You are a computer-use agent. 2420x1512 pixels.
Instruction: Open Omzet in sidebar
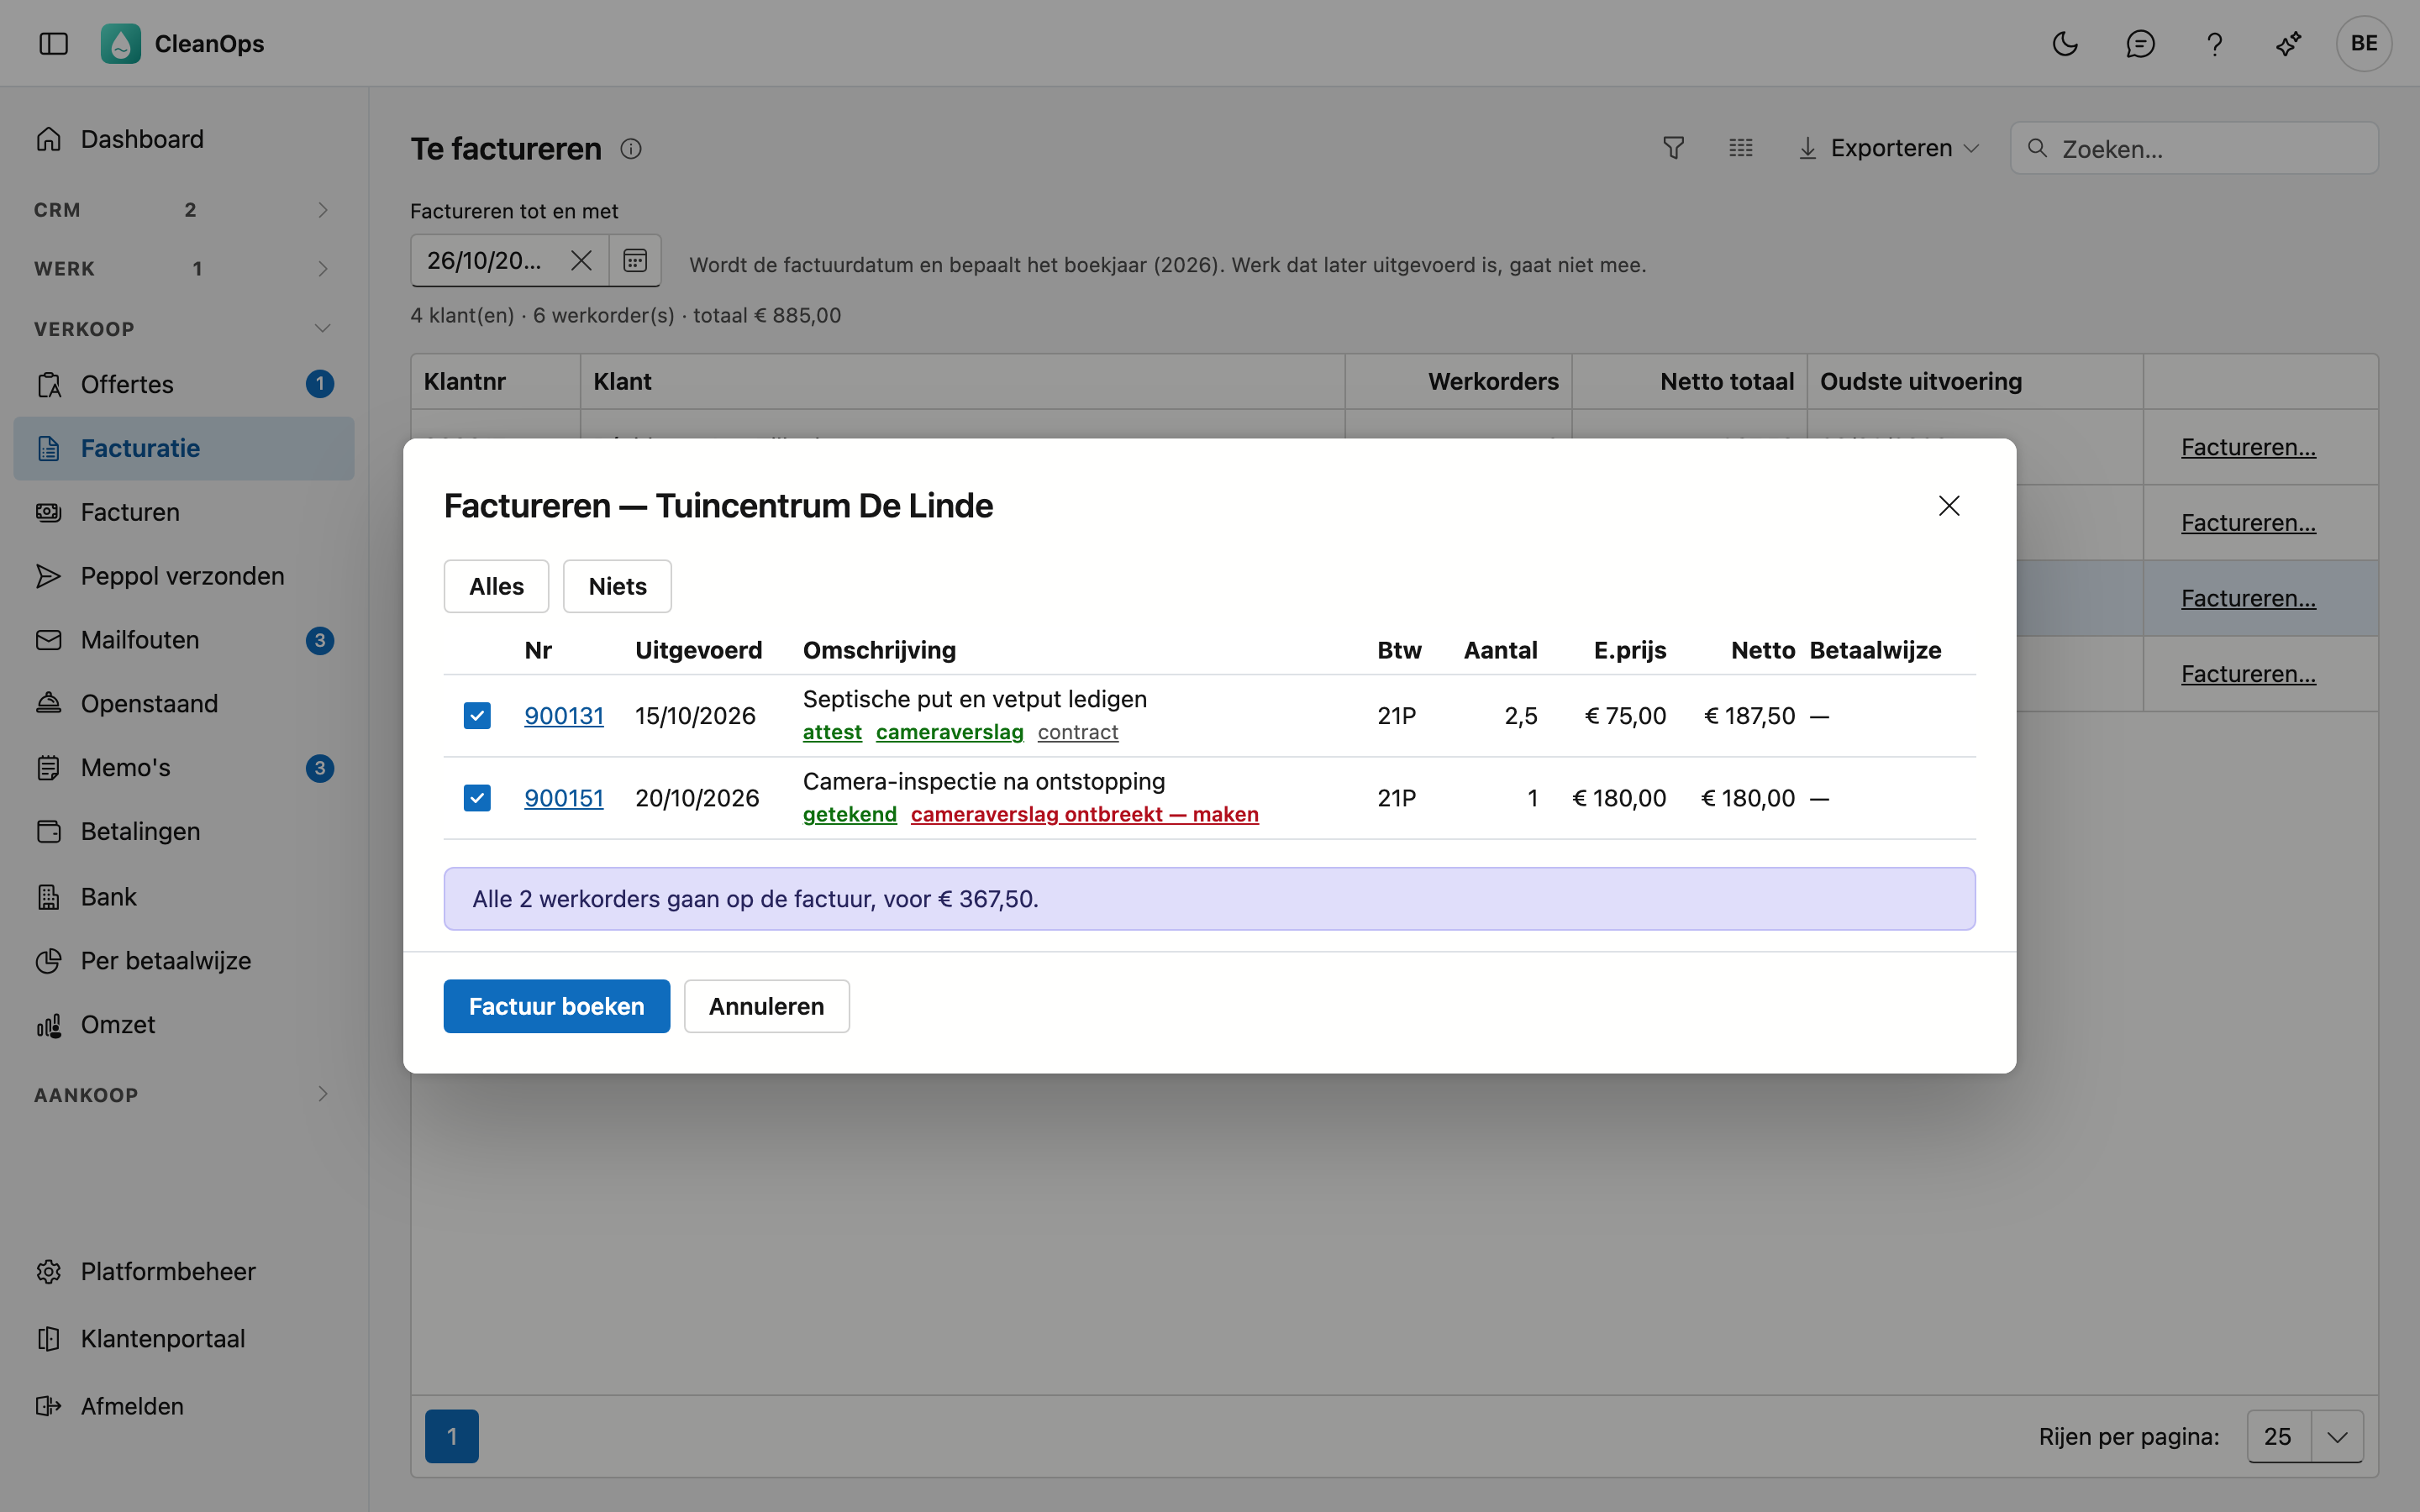pyautogui.click(x=184, y=1025)
